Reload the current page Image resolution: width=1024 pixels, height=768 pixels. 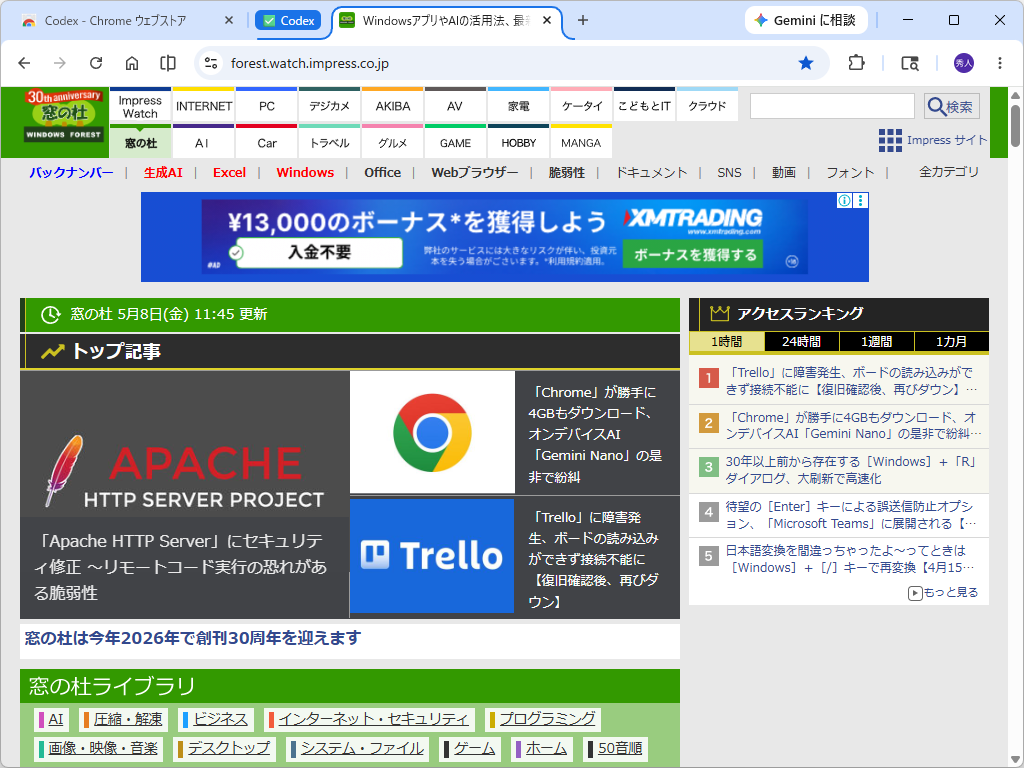click(96, 63)
